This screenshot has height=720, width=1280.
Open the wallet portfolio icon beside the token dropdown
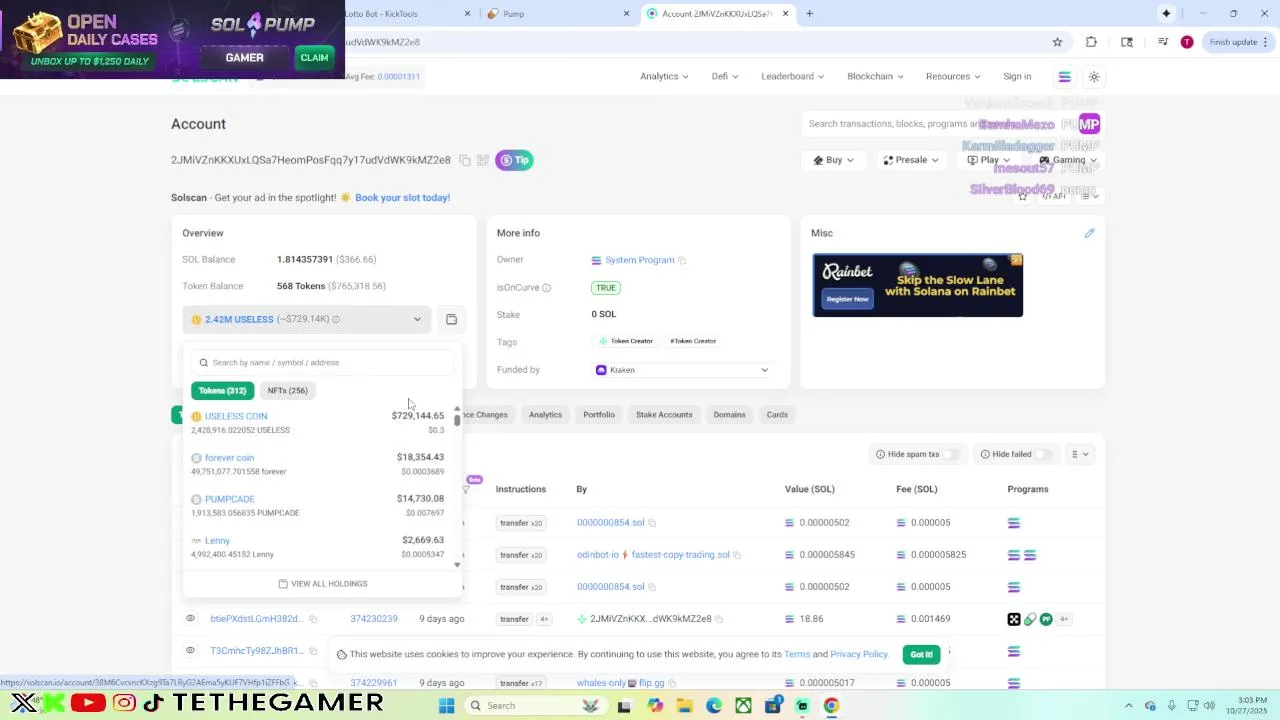451,319
